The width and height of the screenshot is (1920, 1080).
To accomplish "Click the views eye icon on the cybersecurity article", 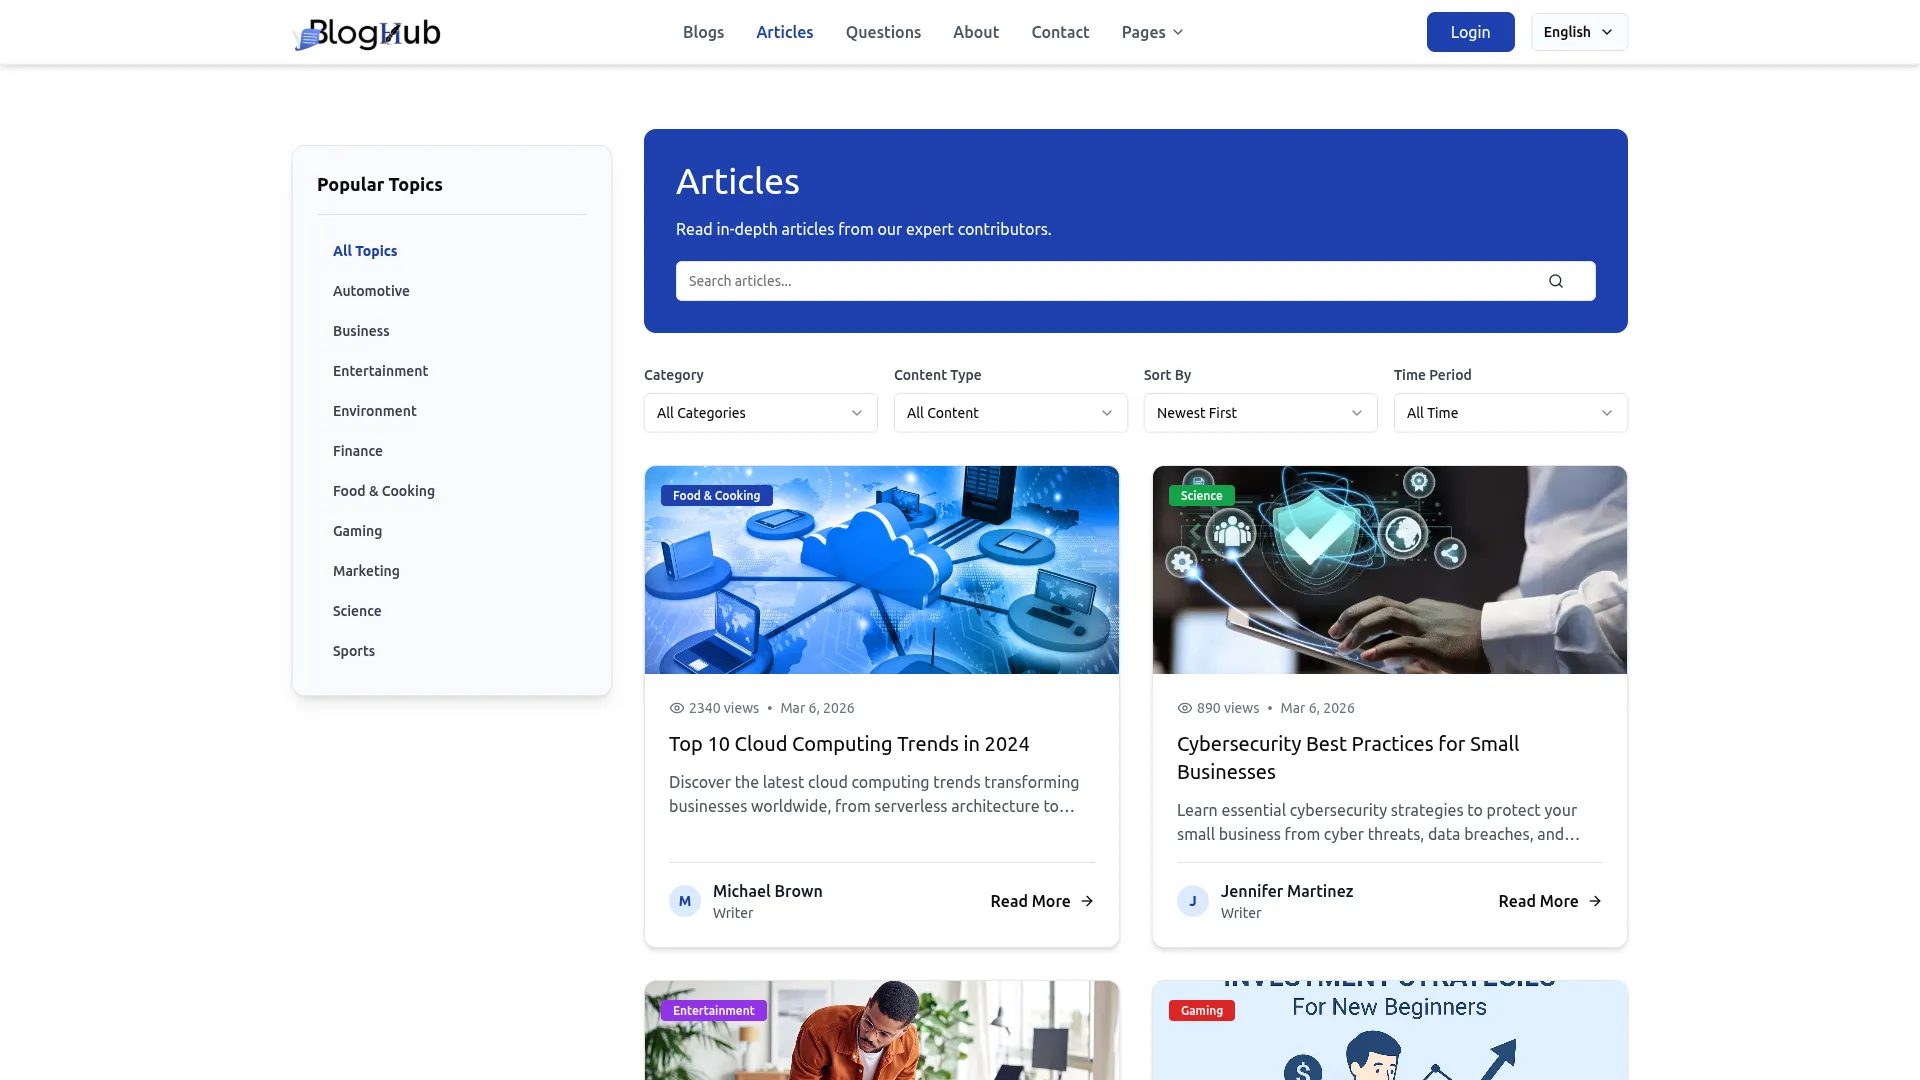I will tap(1184, 708).
